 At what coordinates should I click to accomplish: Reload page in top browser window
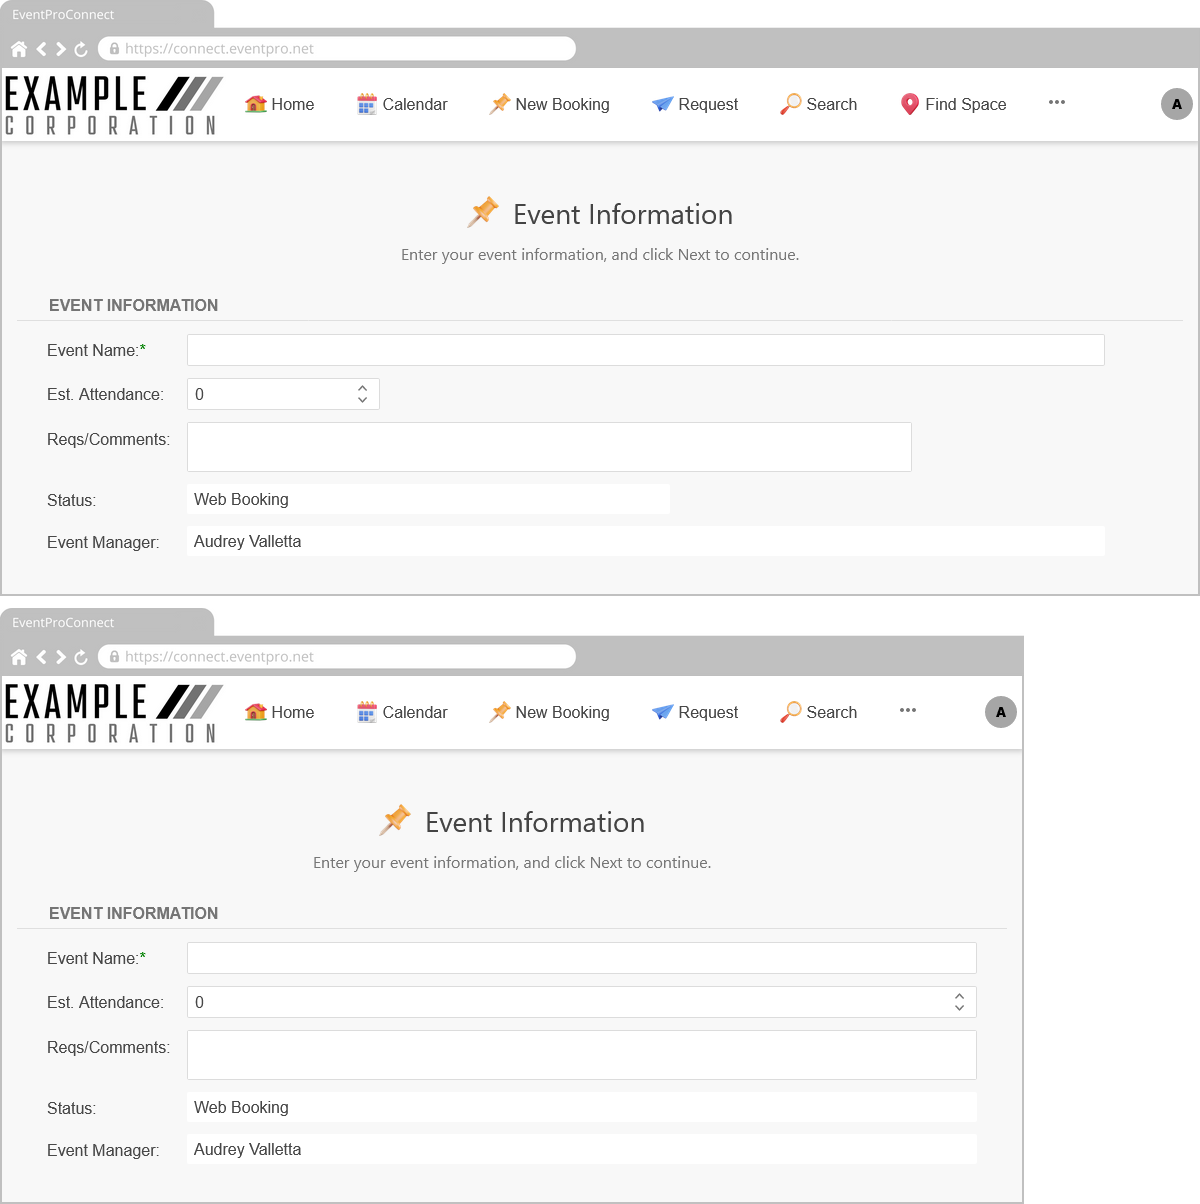[x=81, y=49]
